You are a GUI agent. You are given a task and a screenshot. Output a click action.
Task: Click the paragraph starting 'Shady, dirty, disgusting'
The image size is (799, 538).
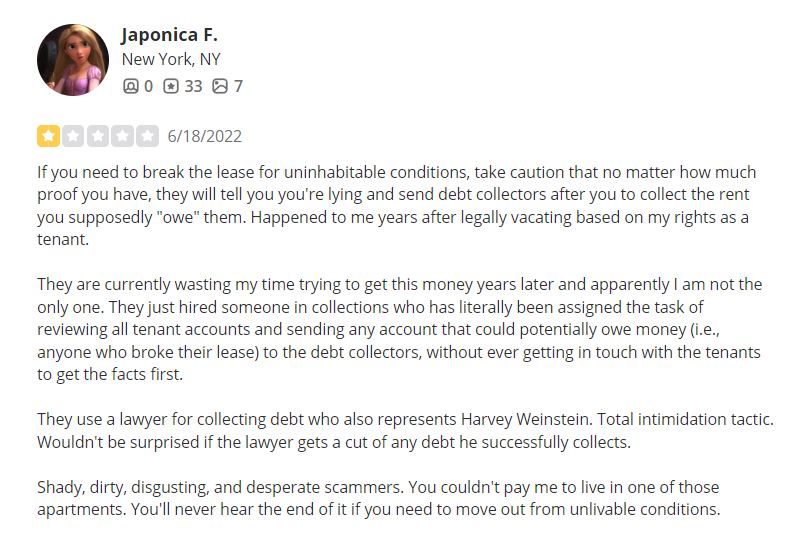click(x=378, y=497)
